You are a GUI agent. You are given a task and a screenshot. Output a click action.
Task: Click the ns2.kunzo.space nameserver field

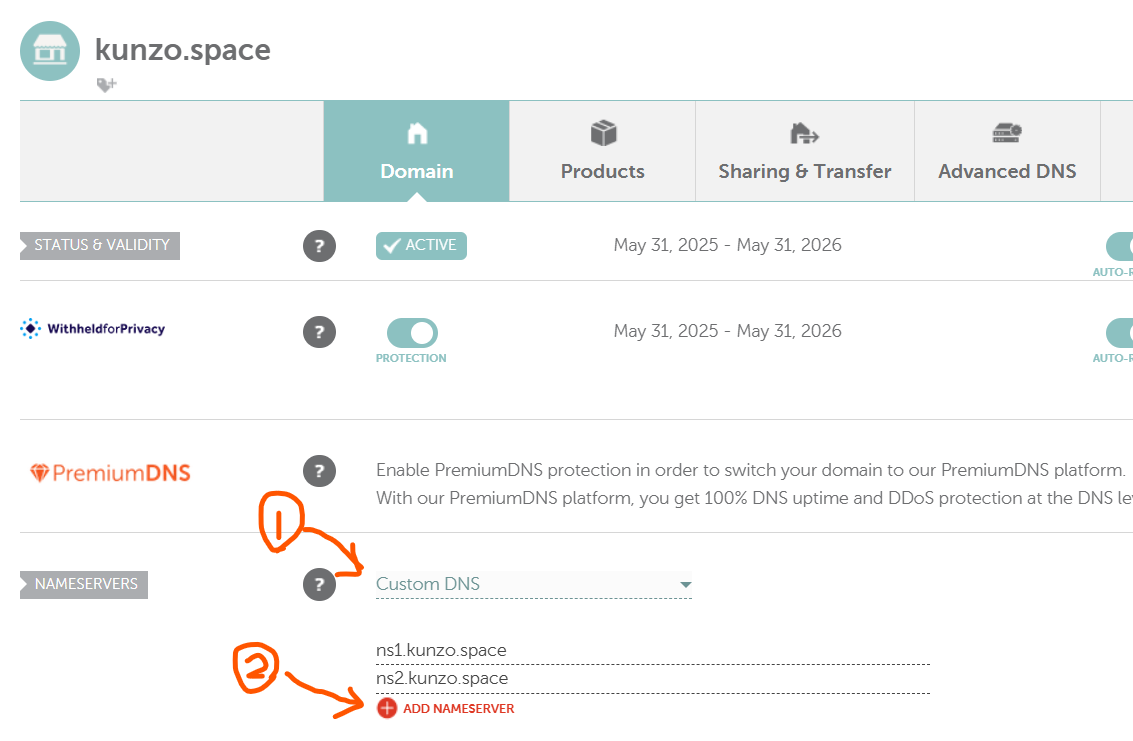coord(652,678)
